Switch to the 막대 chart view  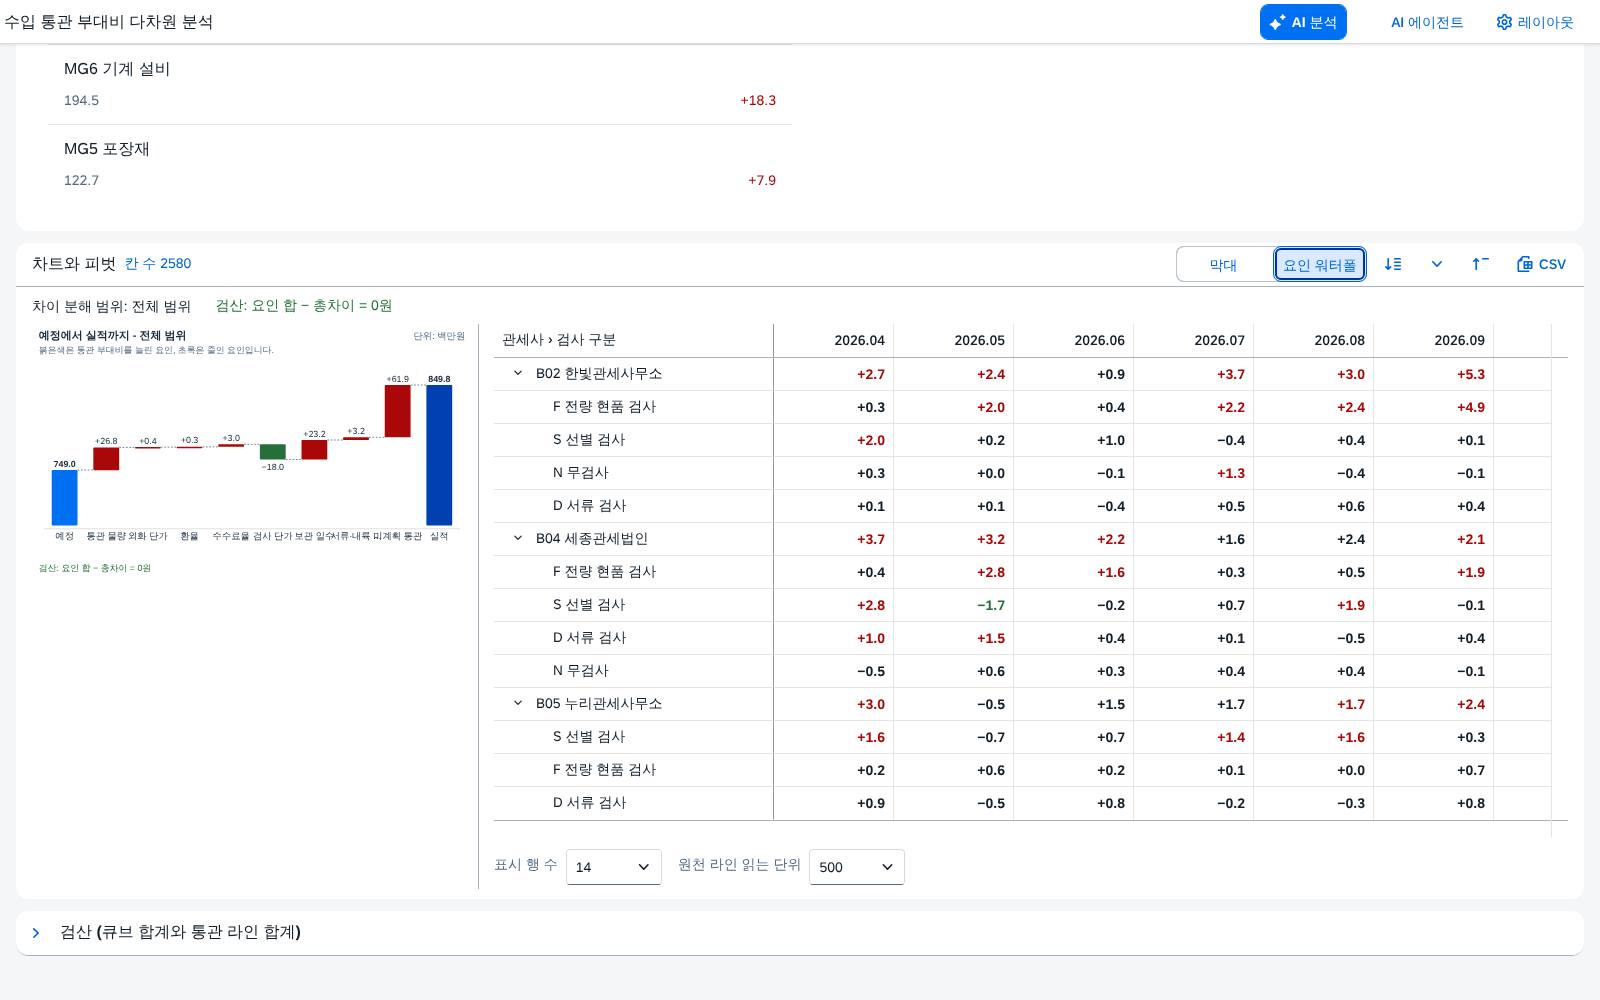pos(1223,265)
